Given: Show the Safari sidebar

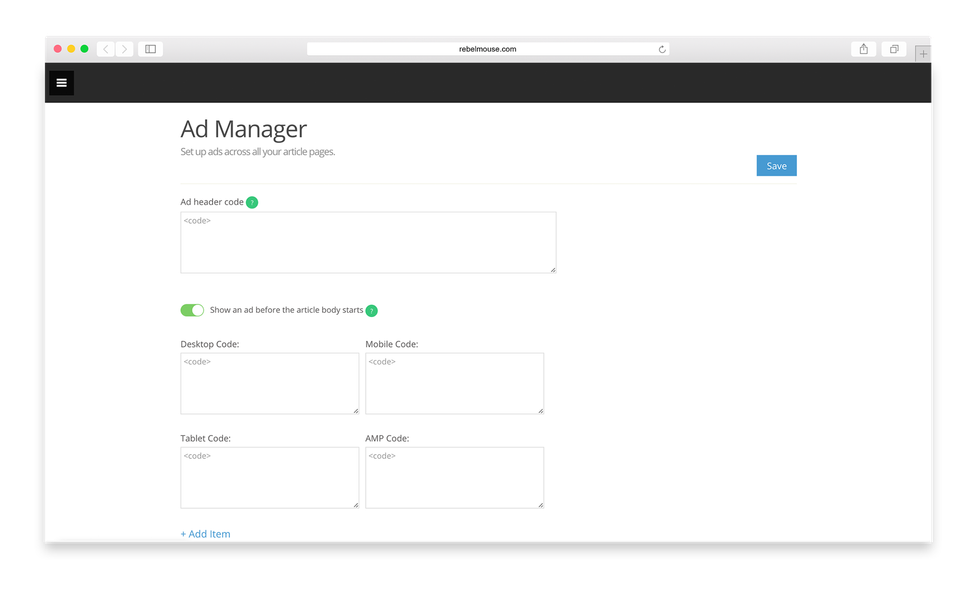Looking at the screenshot, I should point(150,49).
